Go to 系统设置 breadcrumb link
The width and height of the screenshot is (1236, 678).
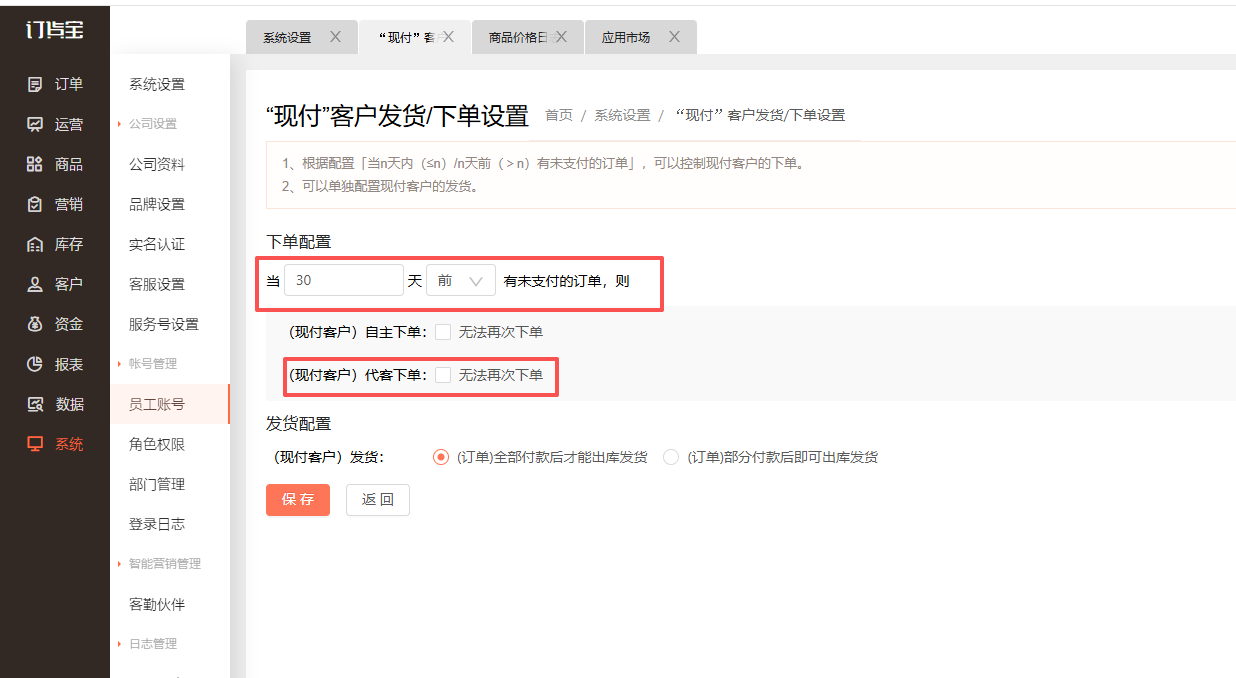622,116
